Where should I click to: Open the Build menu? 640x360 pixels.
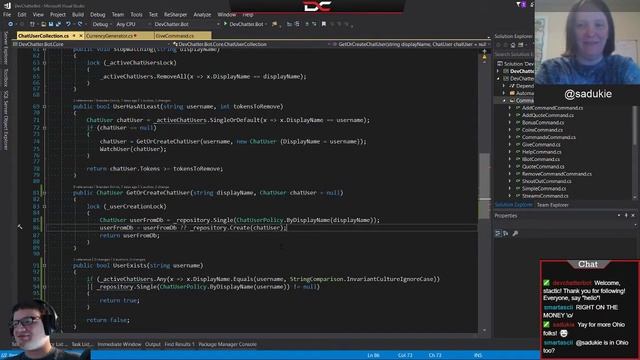[x=78, y=15]
